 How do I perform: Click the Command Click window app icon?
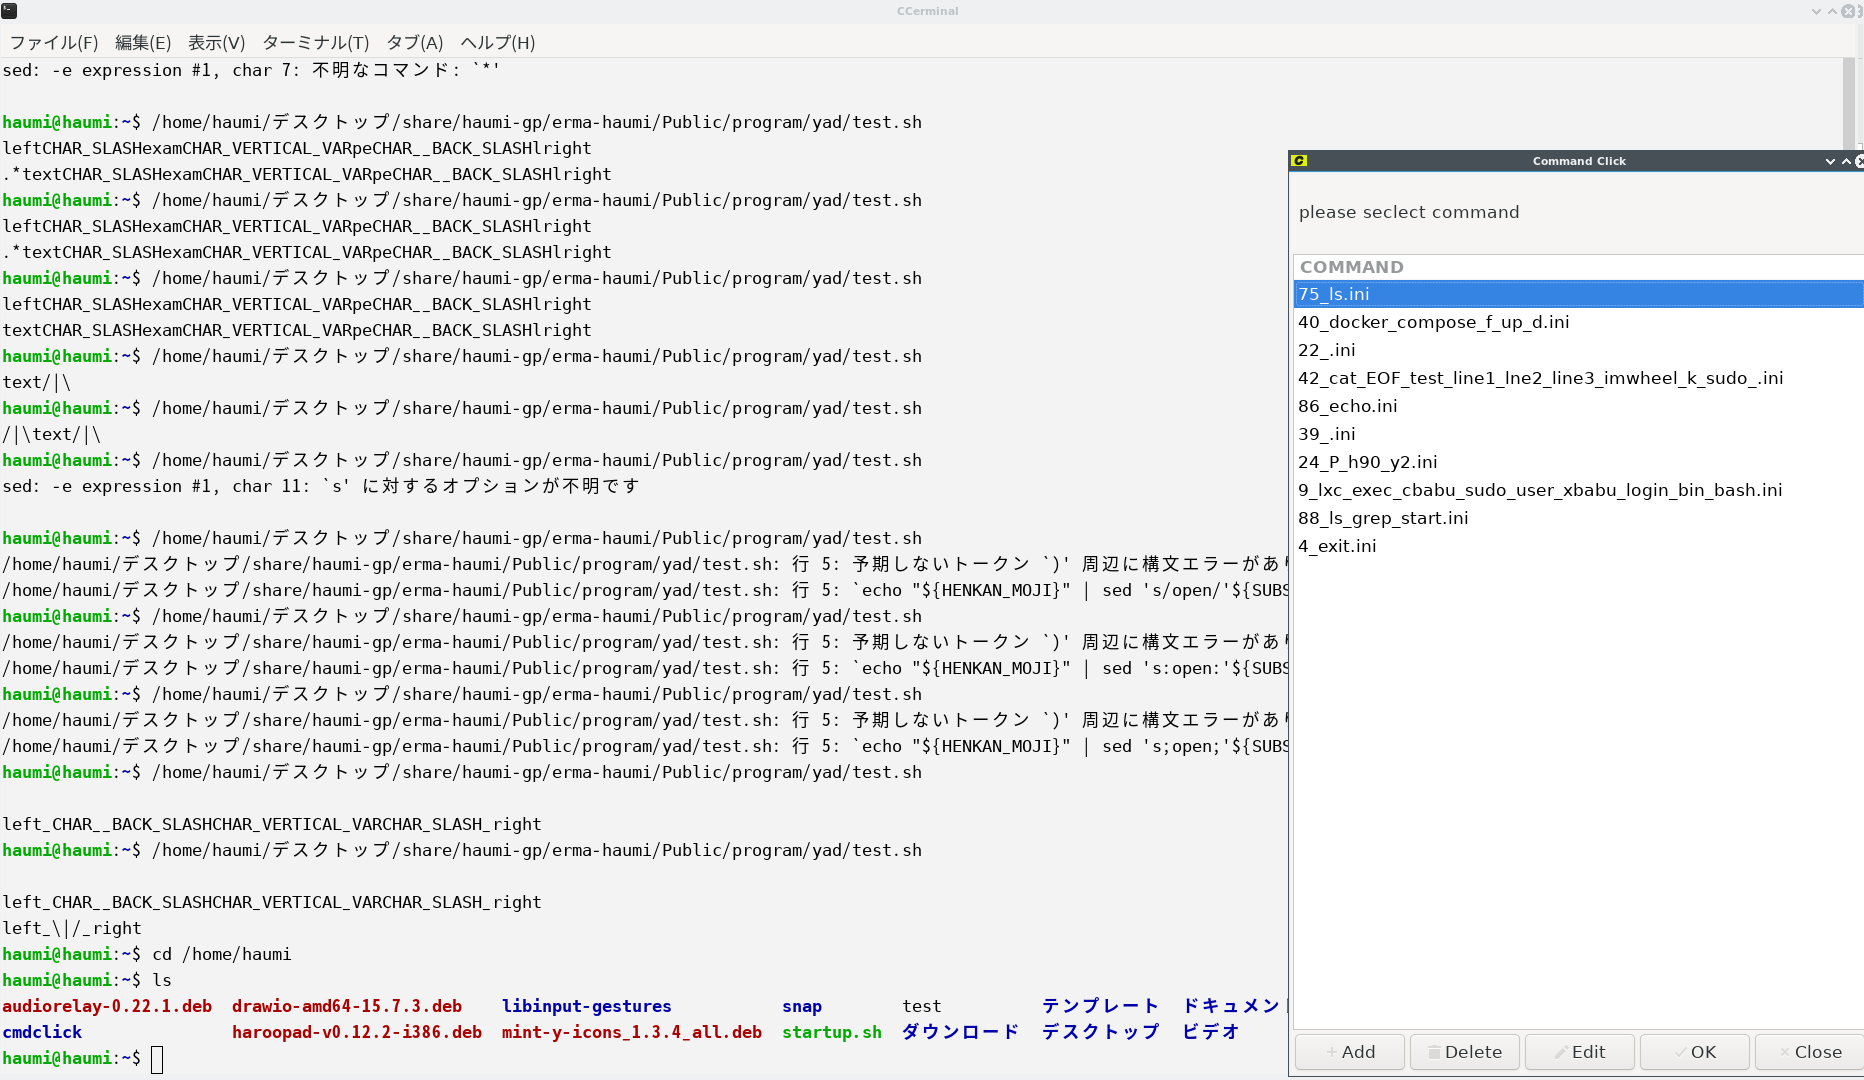click(x=1299, y=161)
